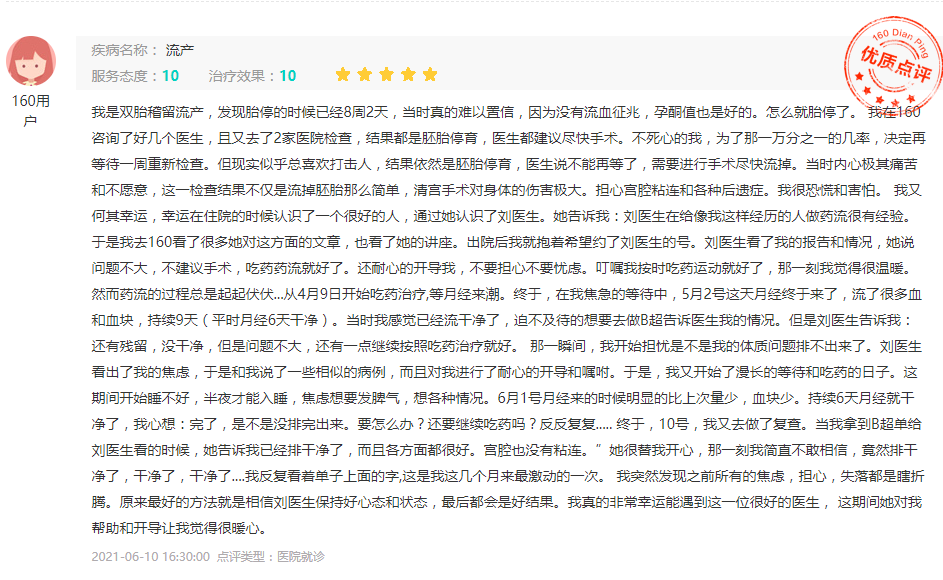Click review line starting 刘医生看的时候

coord(505,450)
